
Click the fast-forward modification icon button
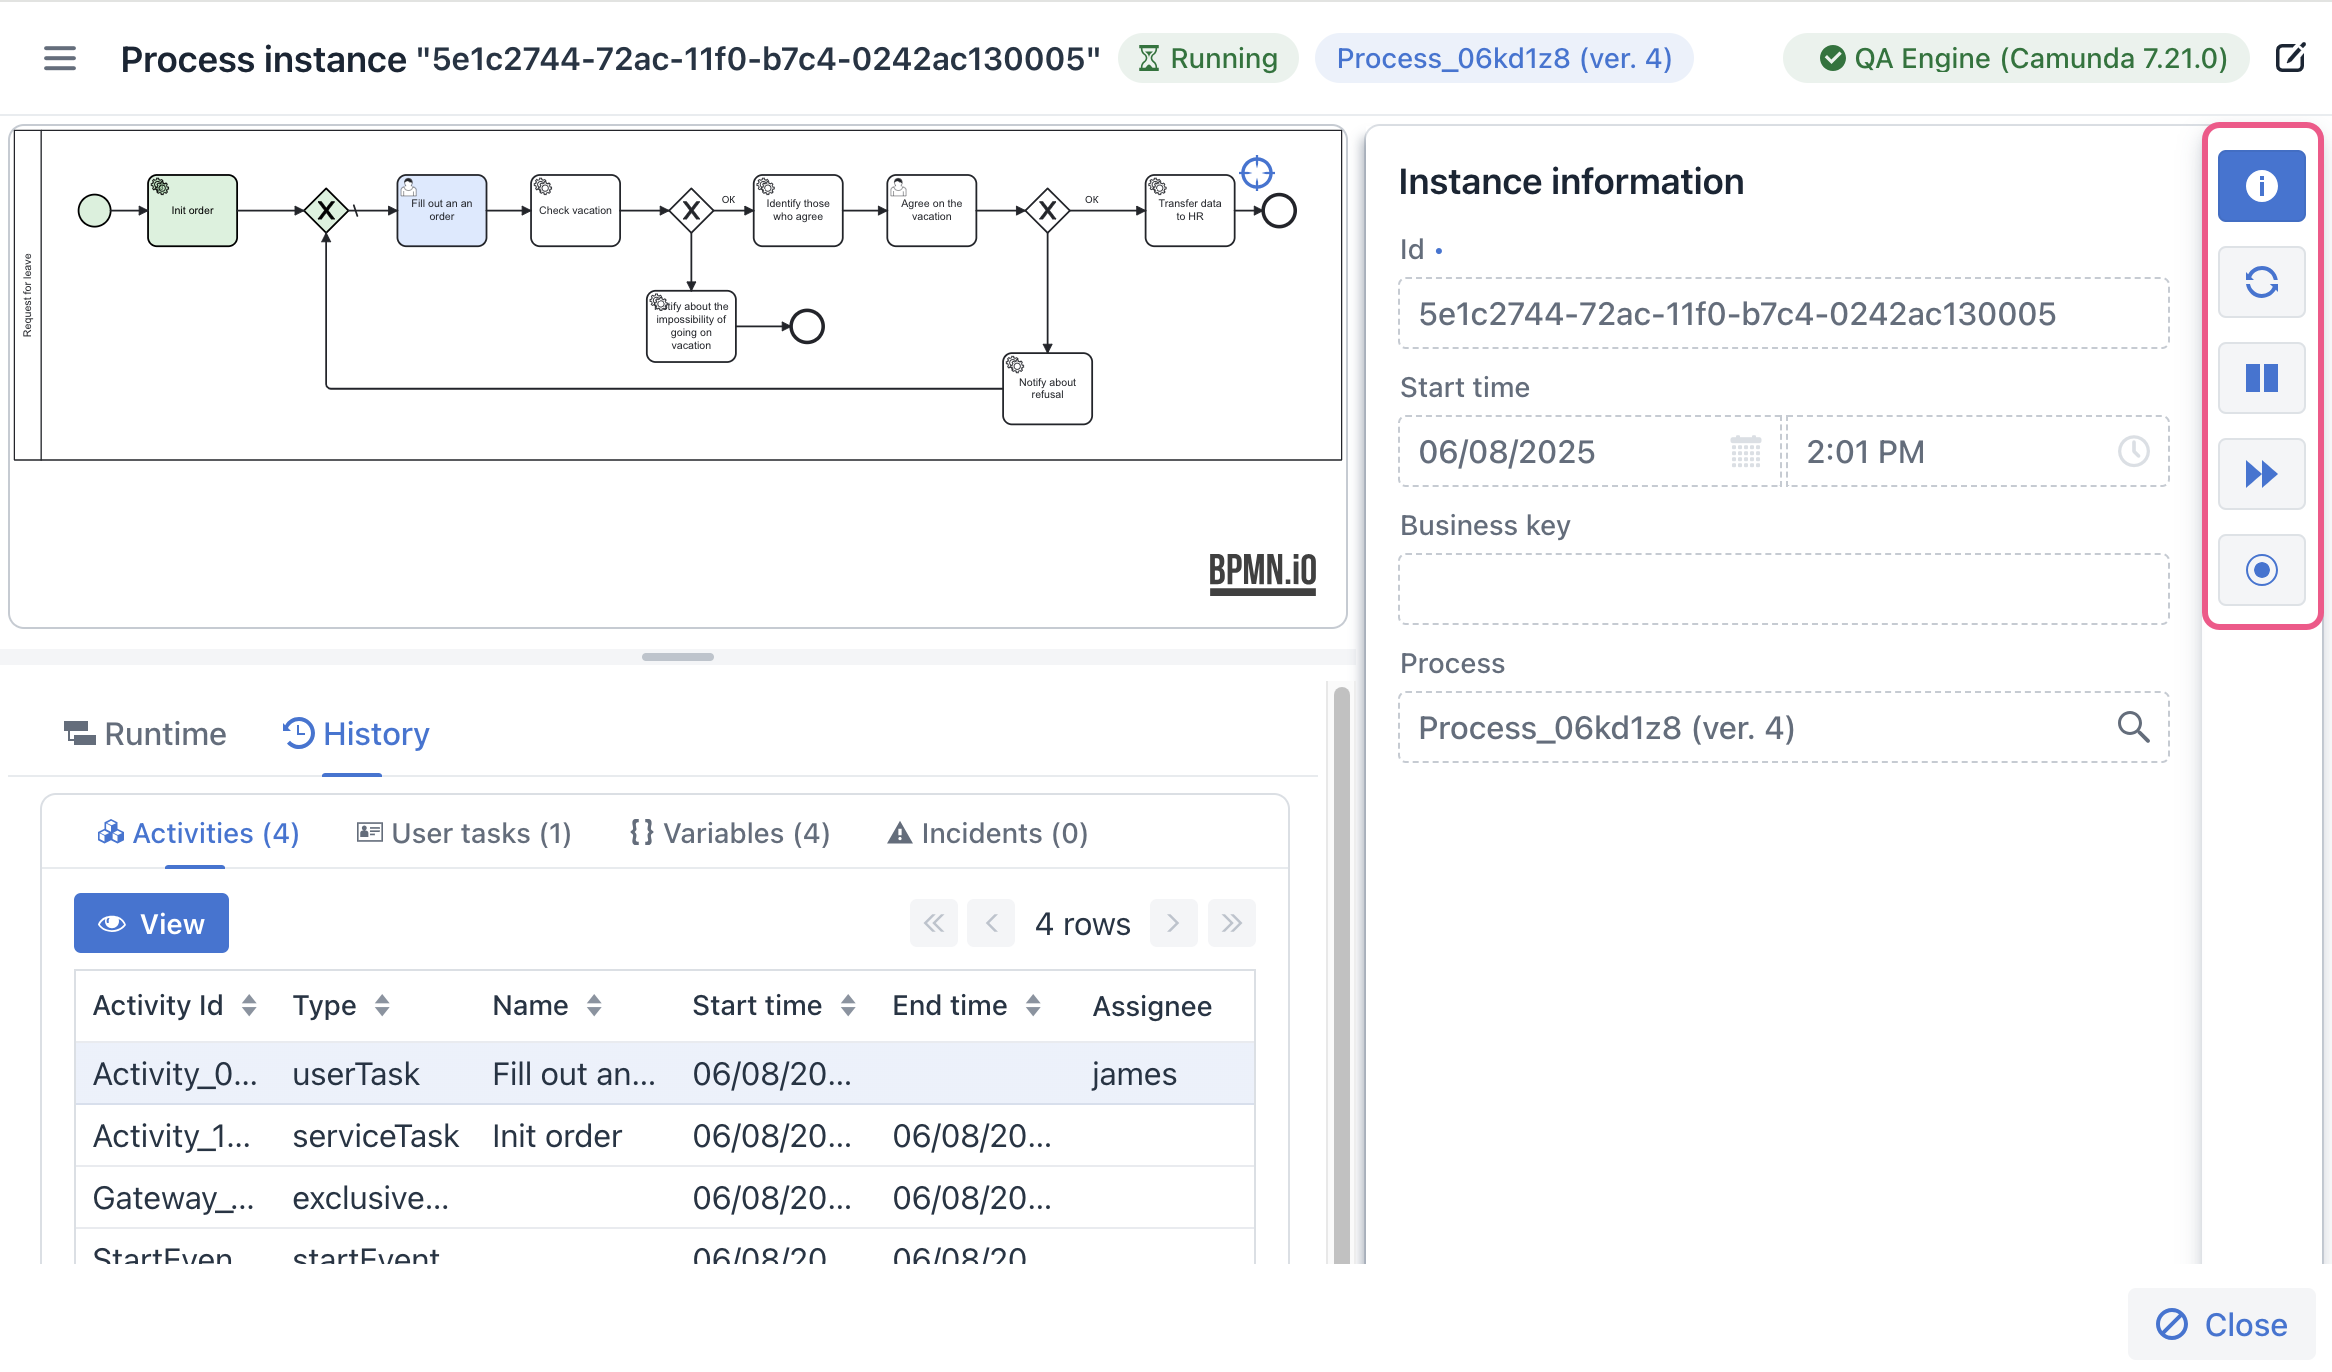(x=2261, y=474)
